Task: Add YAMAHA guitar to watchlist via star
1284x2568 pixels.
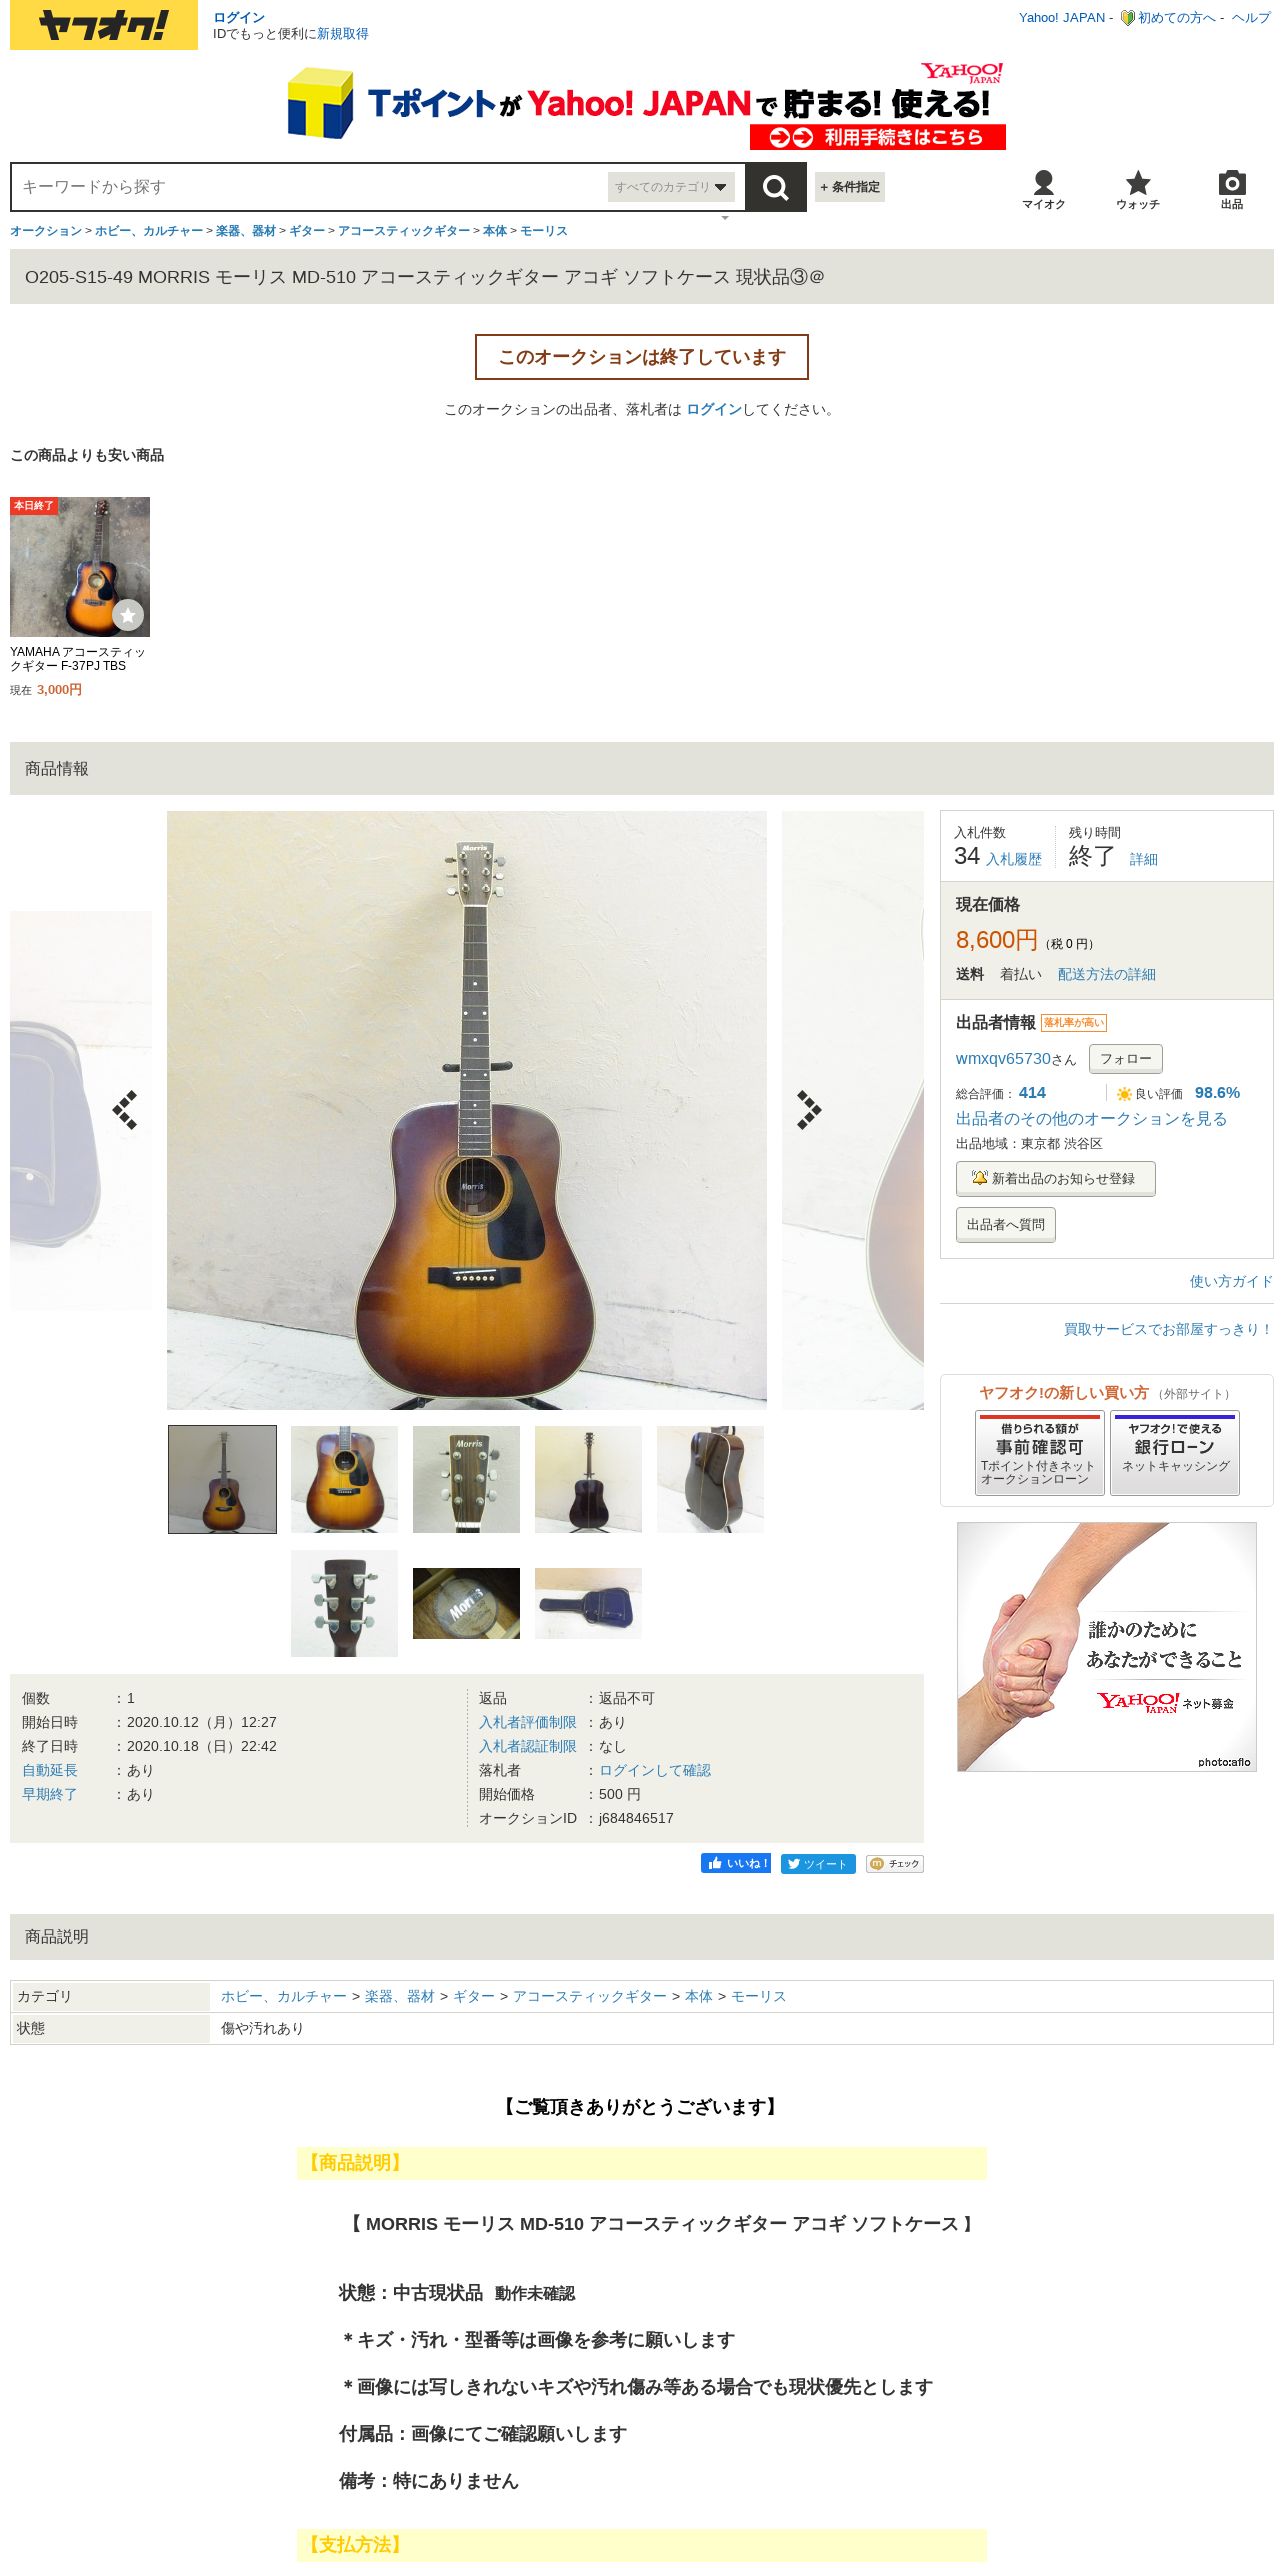Action: [128, 615]
